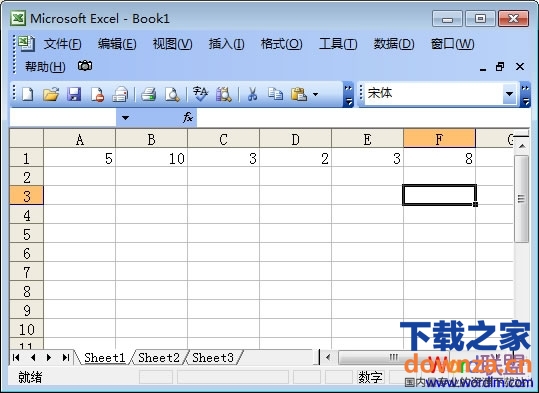Open the 数据(D) menu
Image resolution: width=539 pixels, height=393 pixels.
tap(394, 44)
